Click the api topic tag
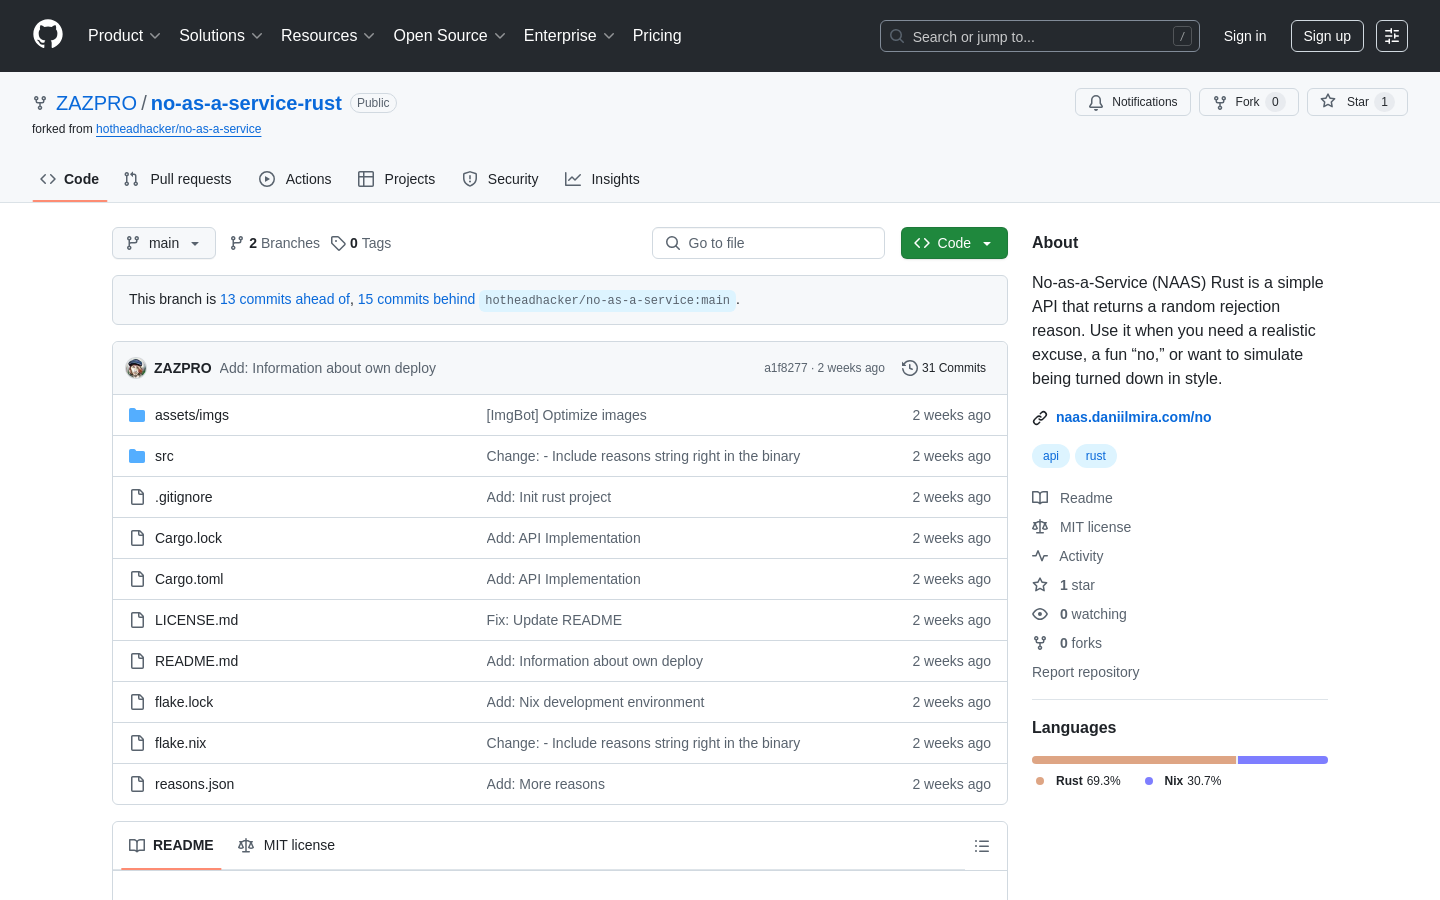Viewport: 1440px width, 900px height. point(1051,456)
